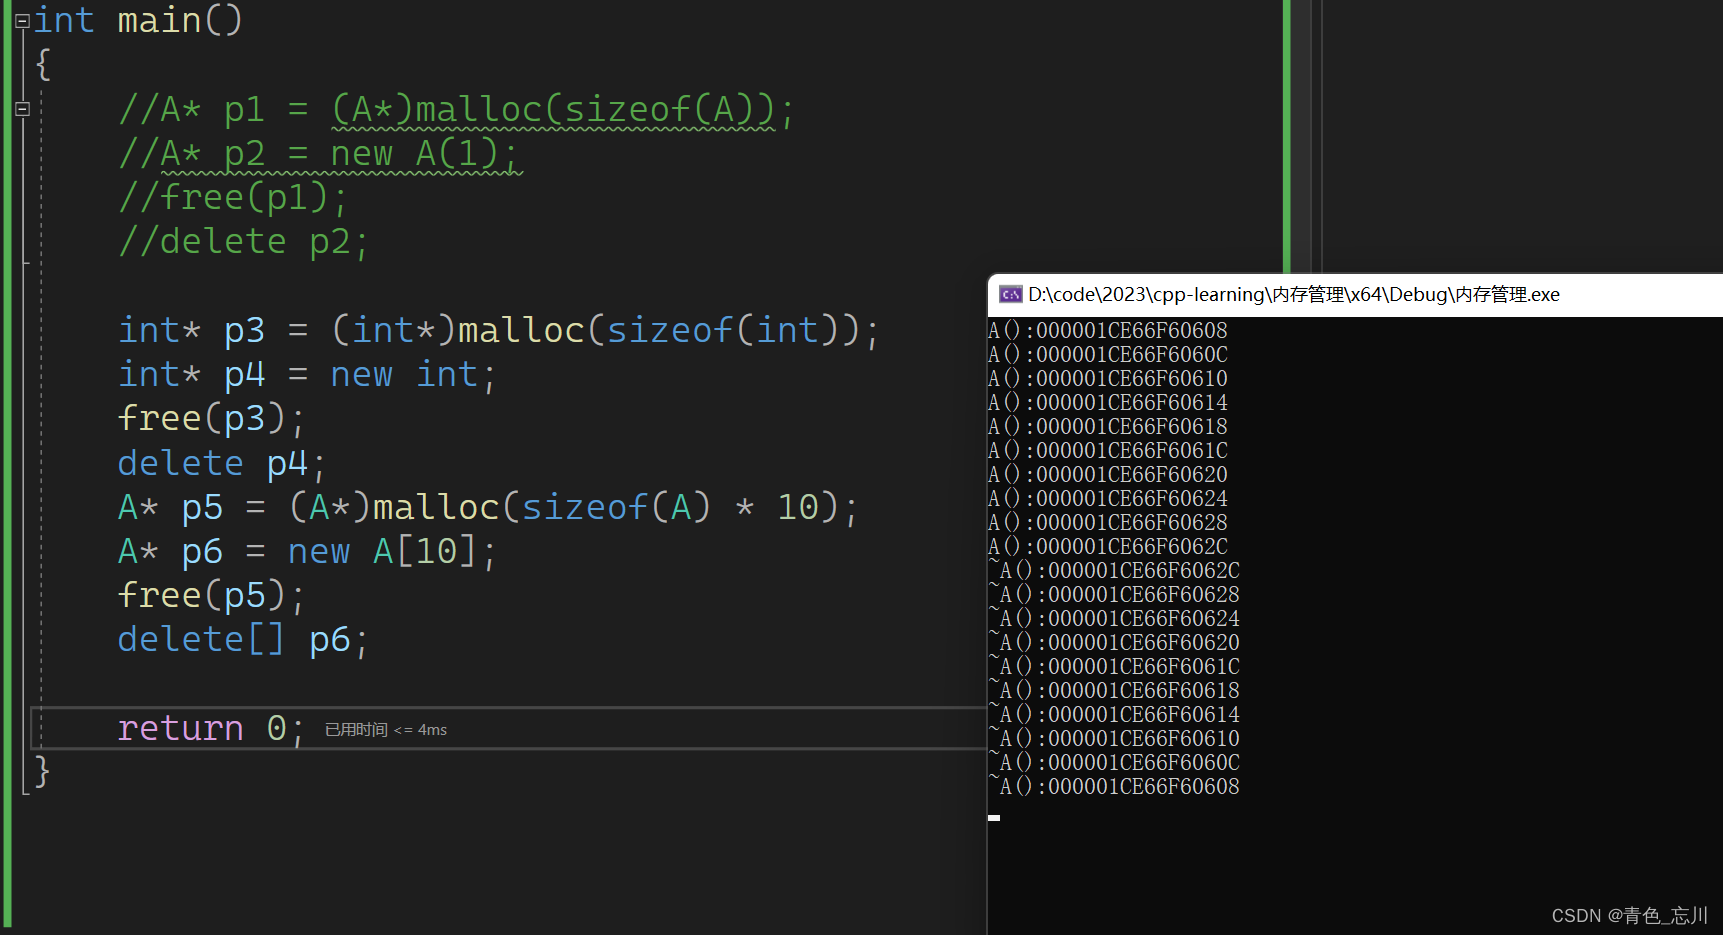Collapse the main() function fold marker
Viewport: 1723px width, 935px height.
tap(22, 21)
